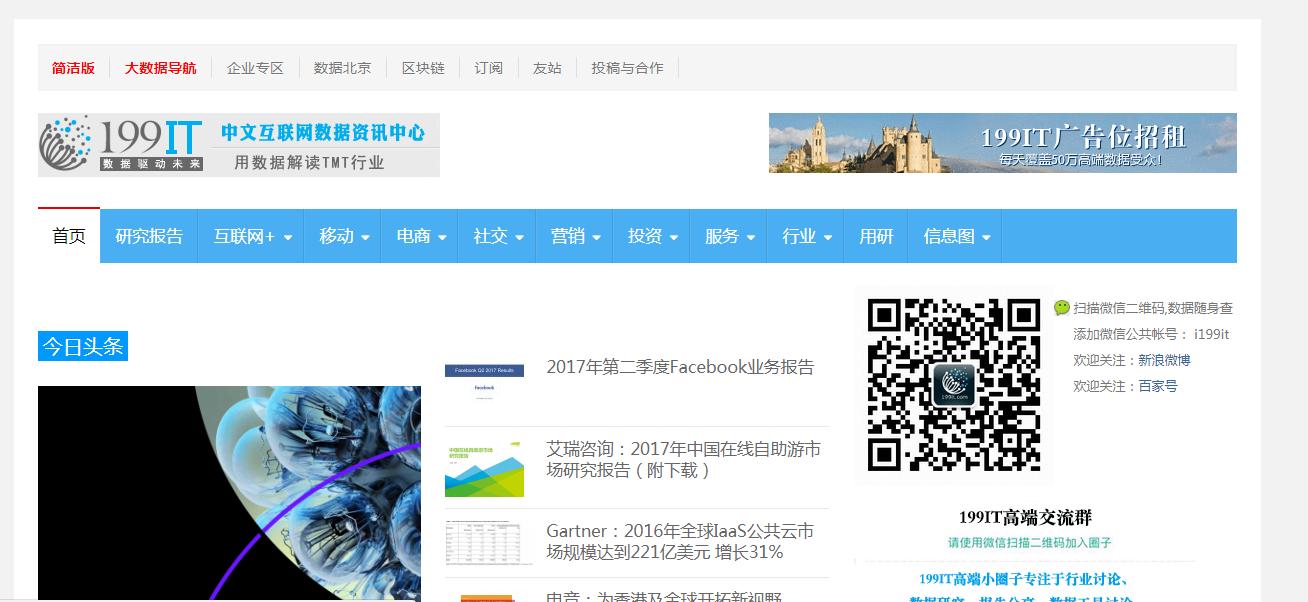Click the 艾瑞咨询 article chart thumbnail
Screen dimensions: 1308x602
[484, 465]
